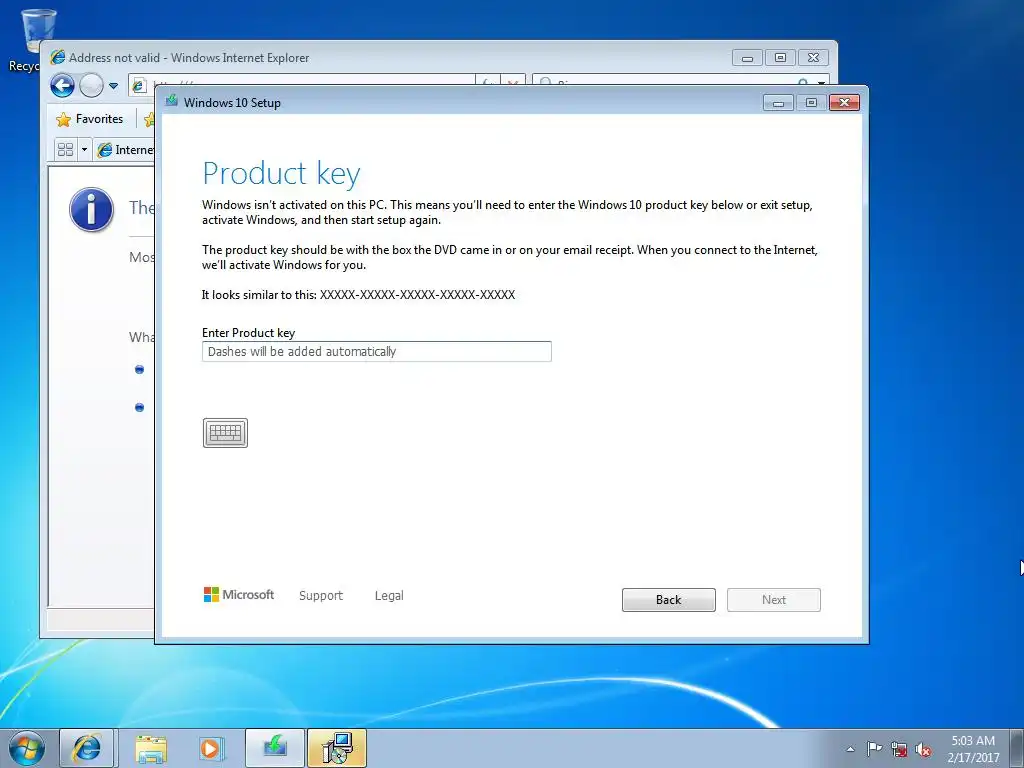
Task: Minimize the Windows 10 Setup window
Action: pos(778,103)
